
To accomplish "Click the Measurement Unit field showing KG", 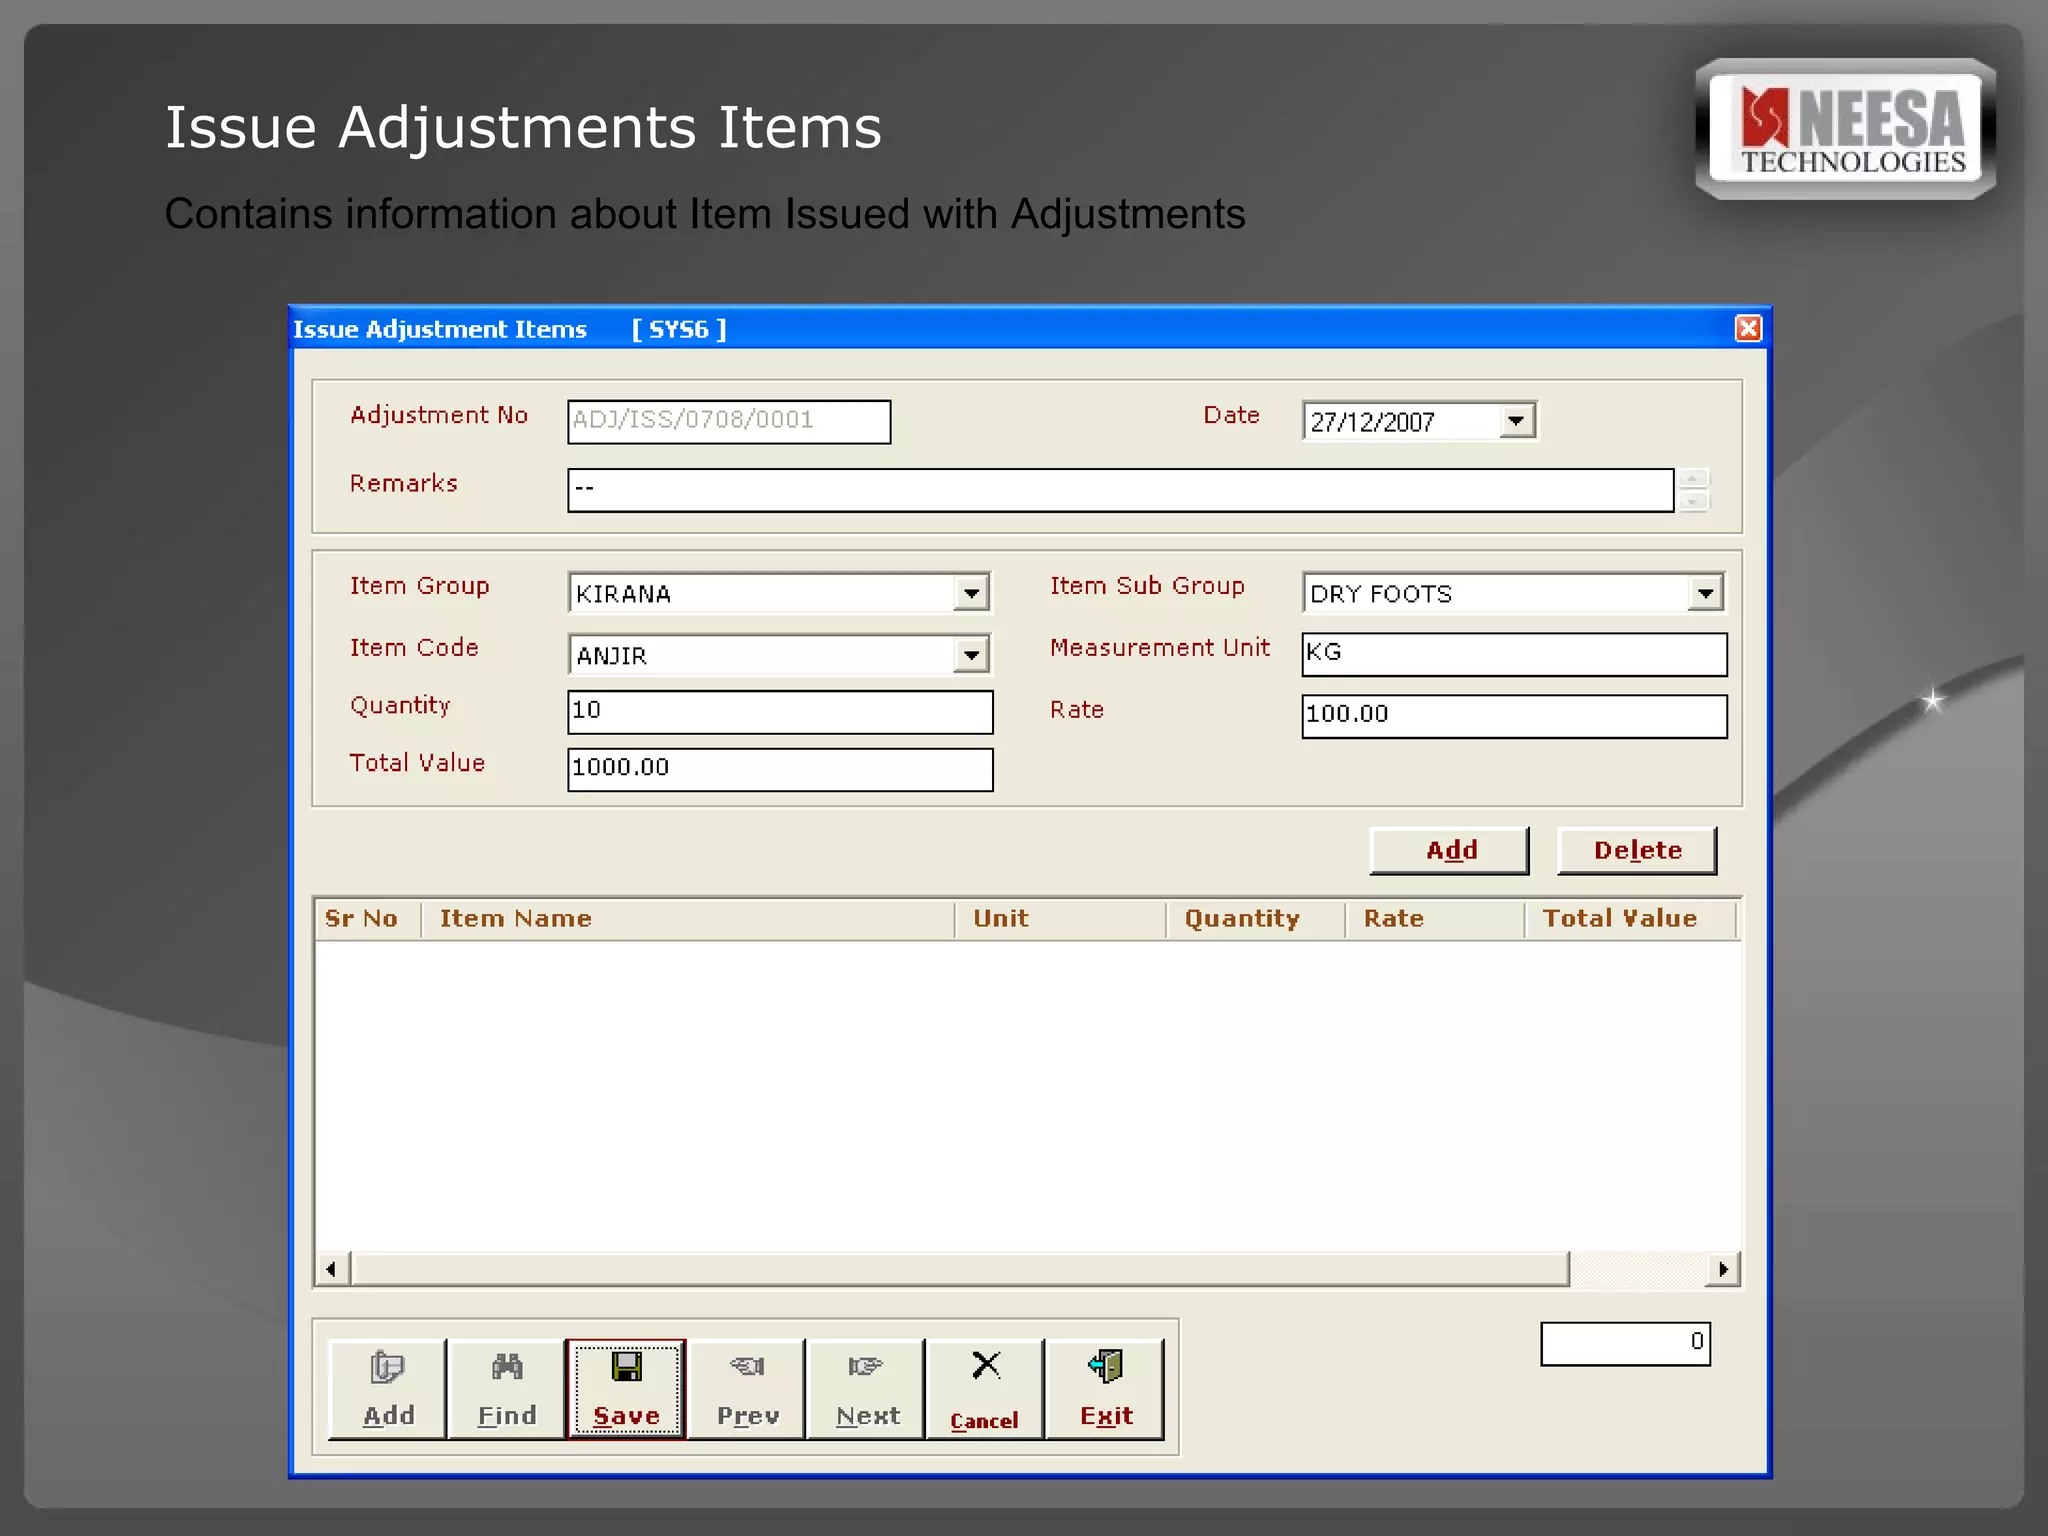I will tap(1514, 654).
